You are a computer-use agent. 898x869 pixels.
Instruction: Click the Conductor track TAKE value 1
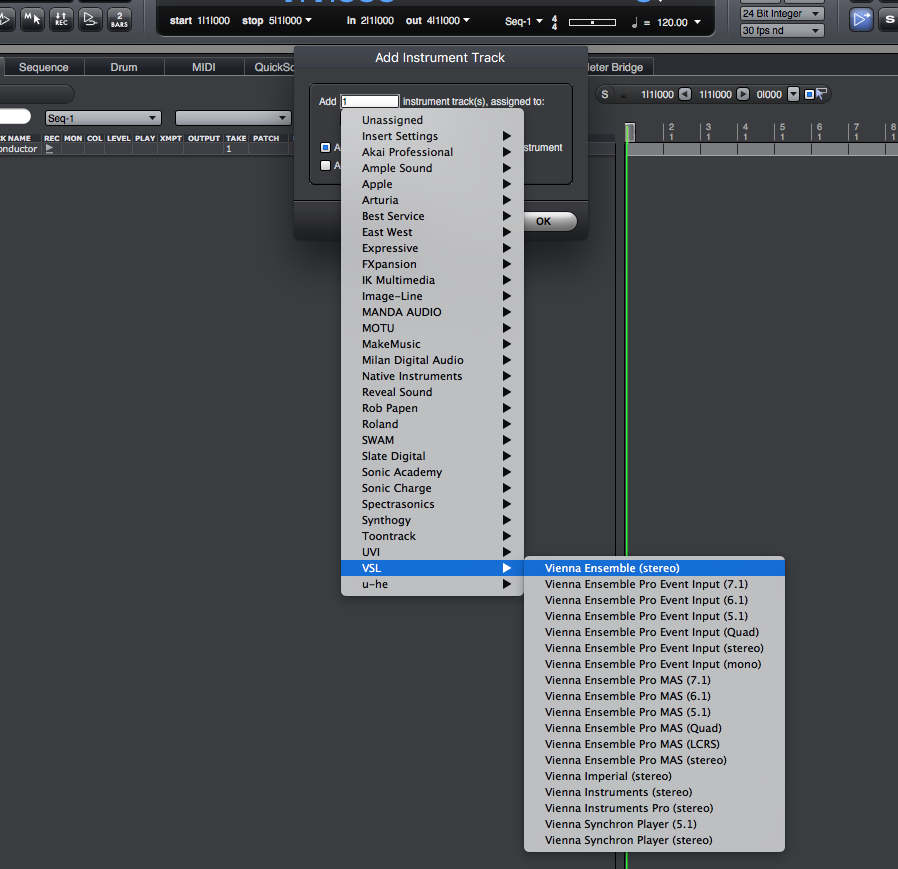[229, 149]
